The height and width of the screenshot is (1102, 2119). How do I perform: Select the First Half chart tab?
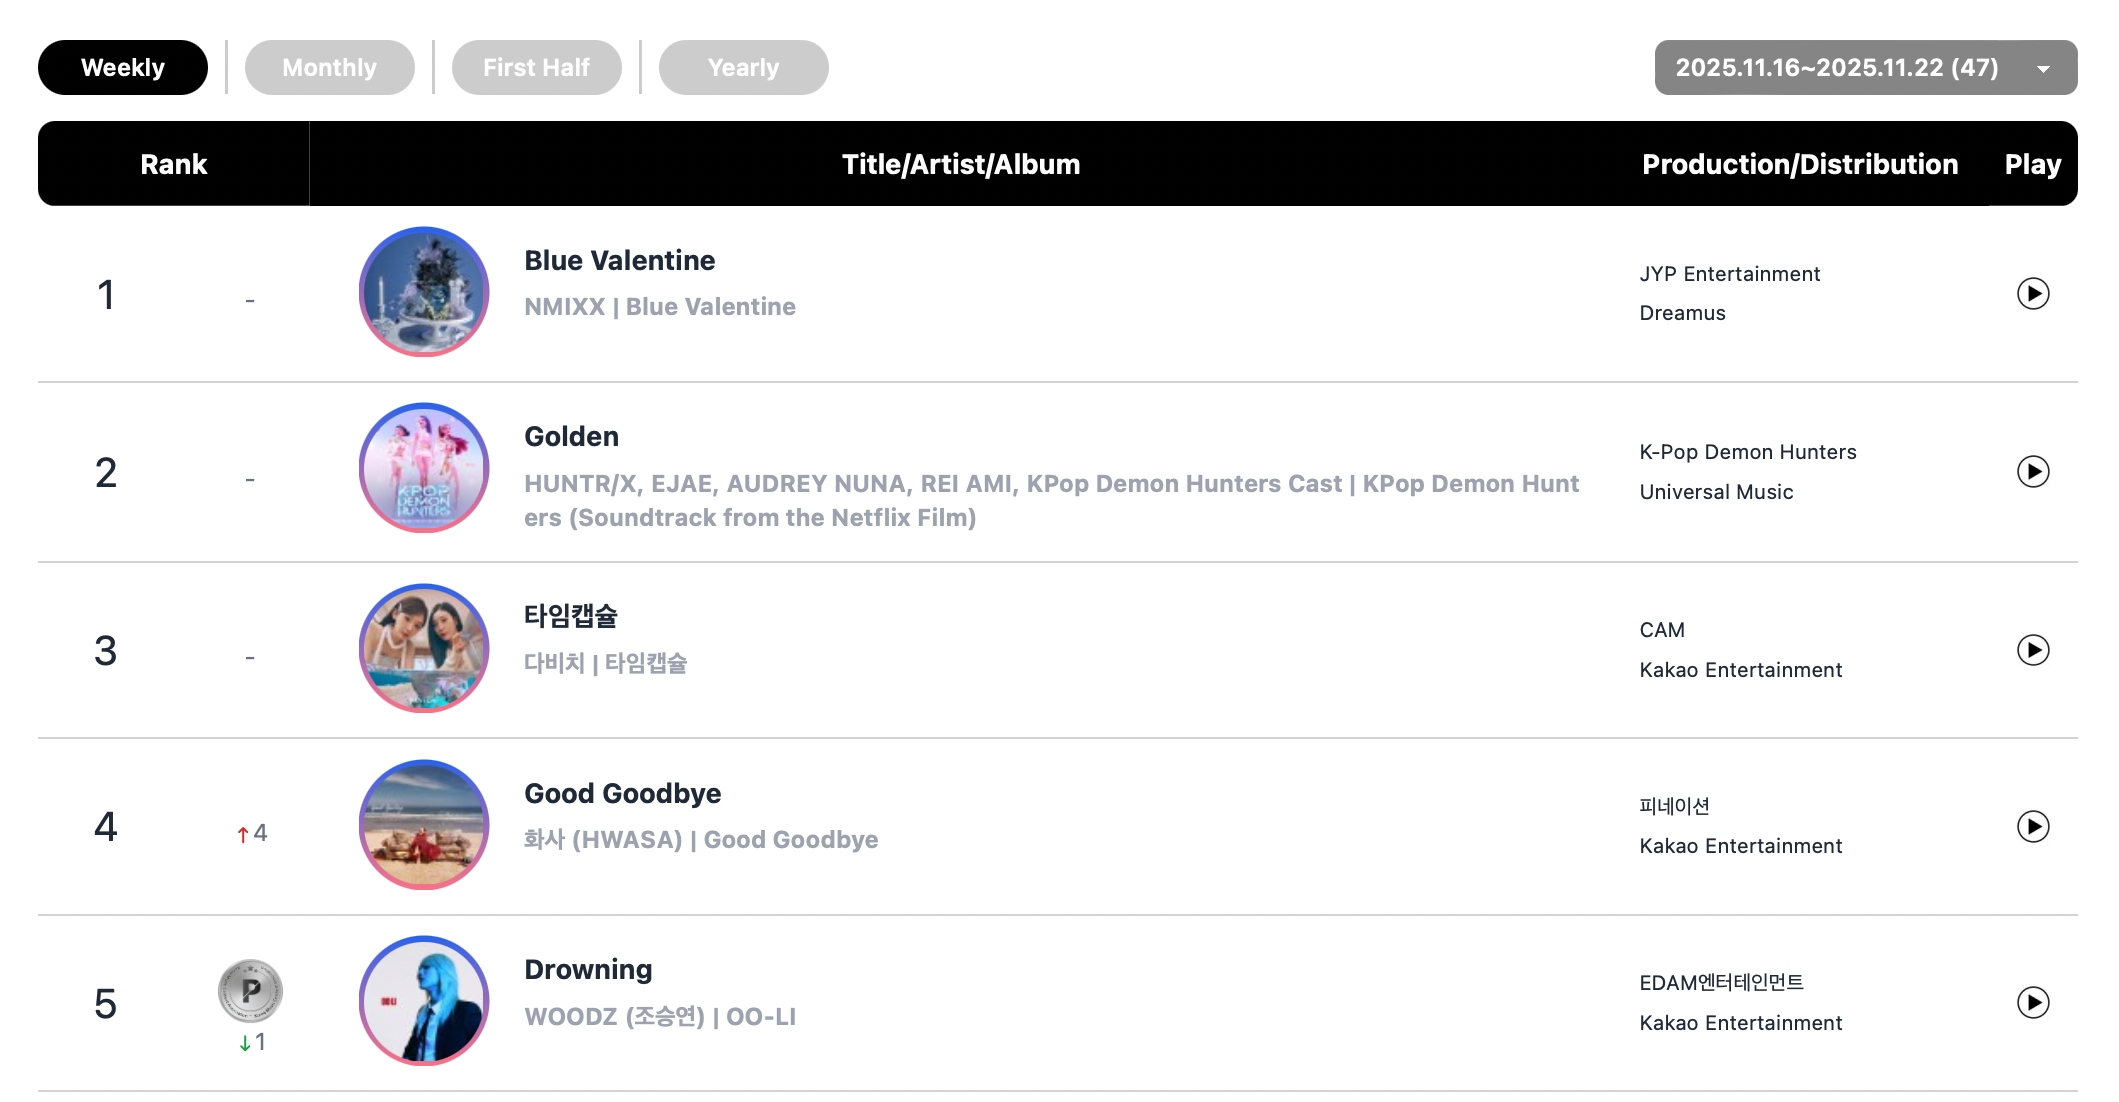pyautogui.click(x=536, y=68)
